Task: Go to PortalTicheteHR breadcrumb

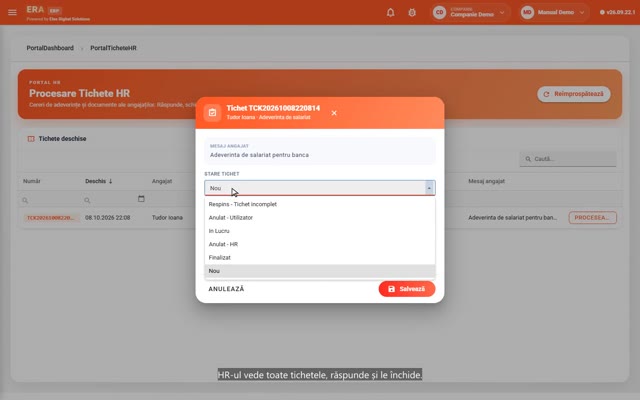Action: 113,48
